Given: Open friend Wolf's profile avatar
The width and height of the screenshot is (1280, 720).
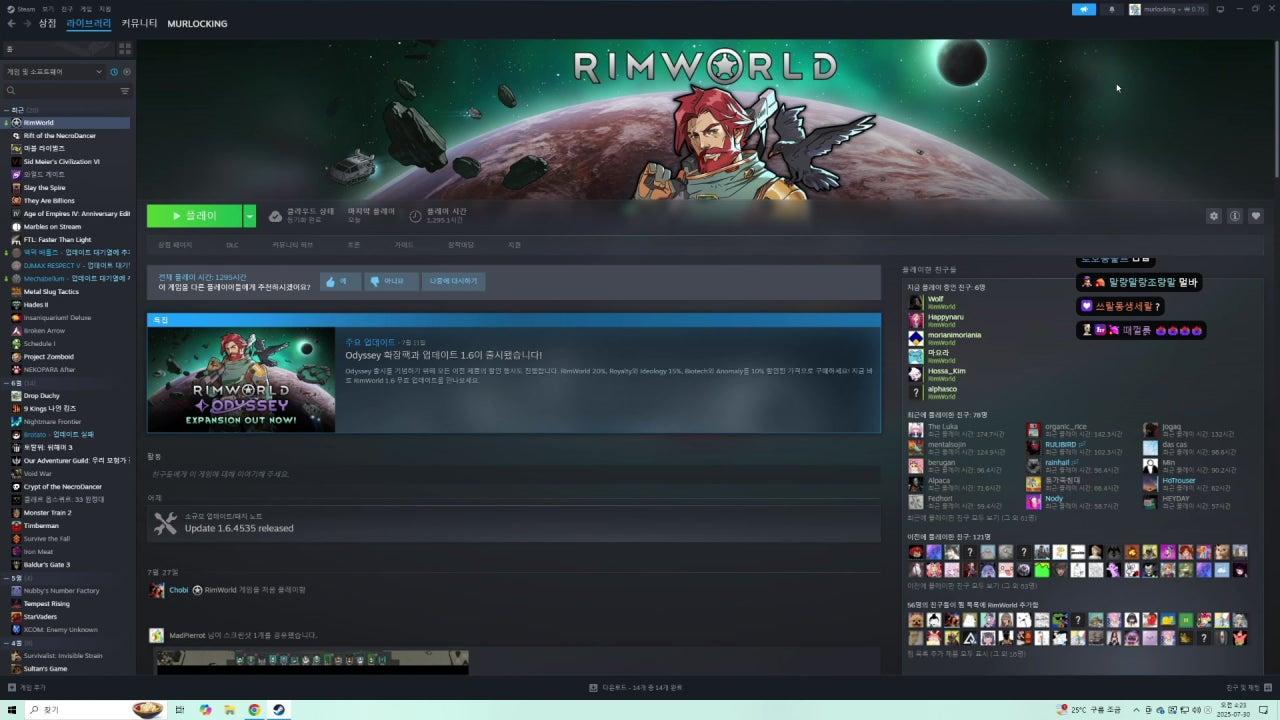Looking at the screenshot, I should 915,302.
